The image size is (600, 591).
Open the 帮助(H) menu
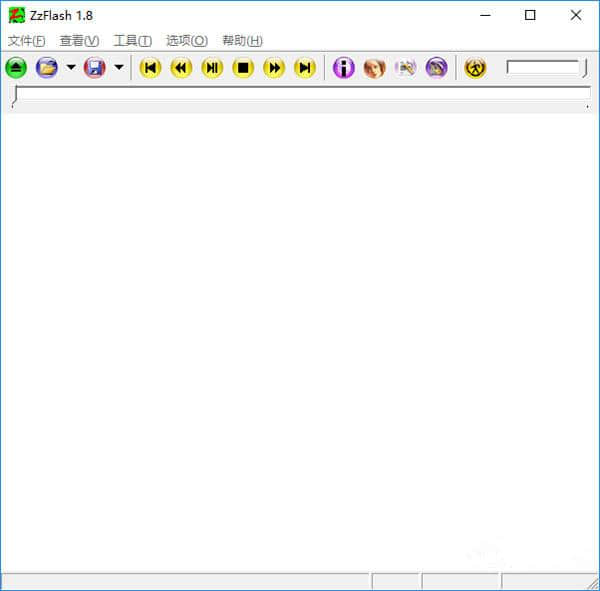[x=242, y=41]
